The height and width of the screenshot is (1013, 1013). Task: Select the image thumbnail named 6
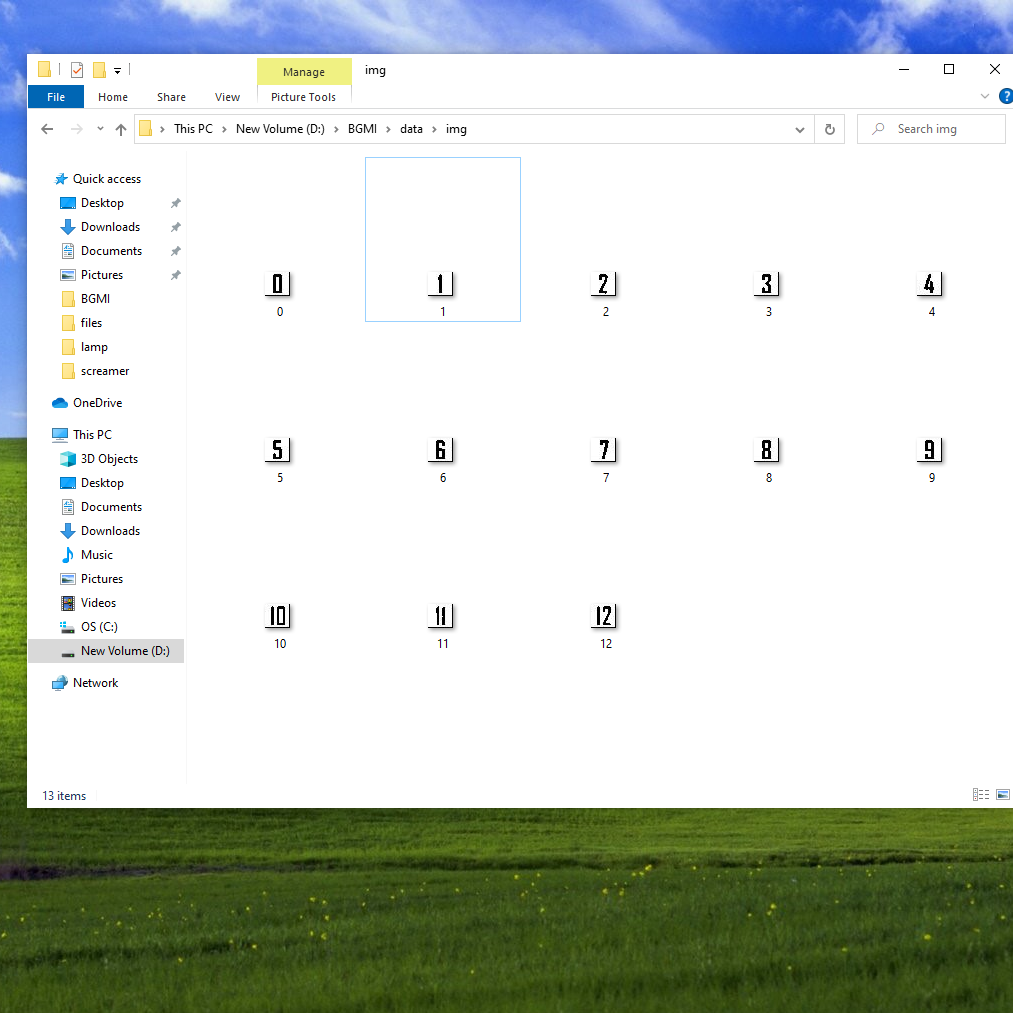[441, 450]
